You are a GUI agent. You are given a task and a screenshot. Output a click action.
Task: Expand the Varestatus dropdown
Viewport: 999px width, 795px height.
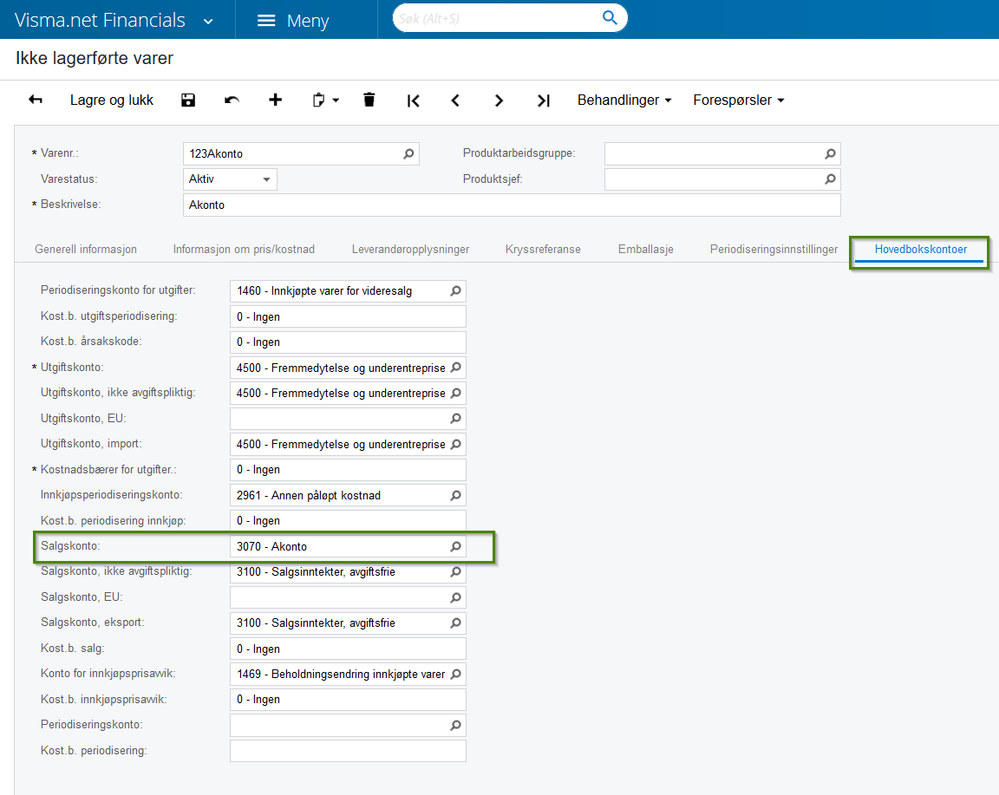click(x=267, y=180)
